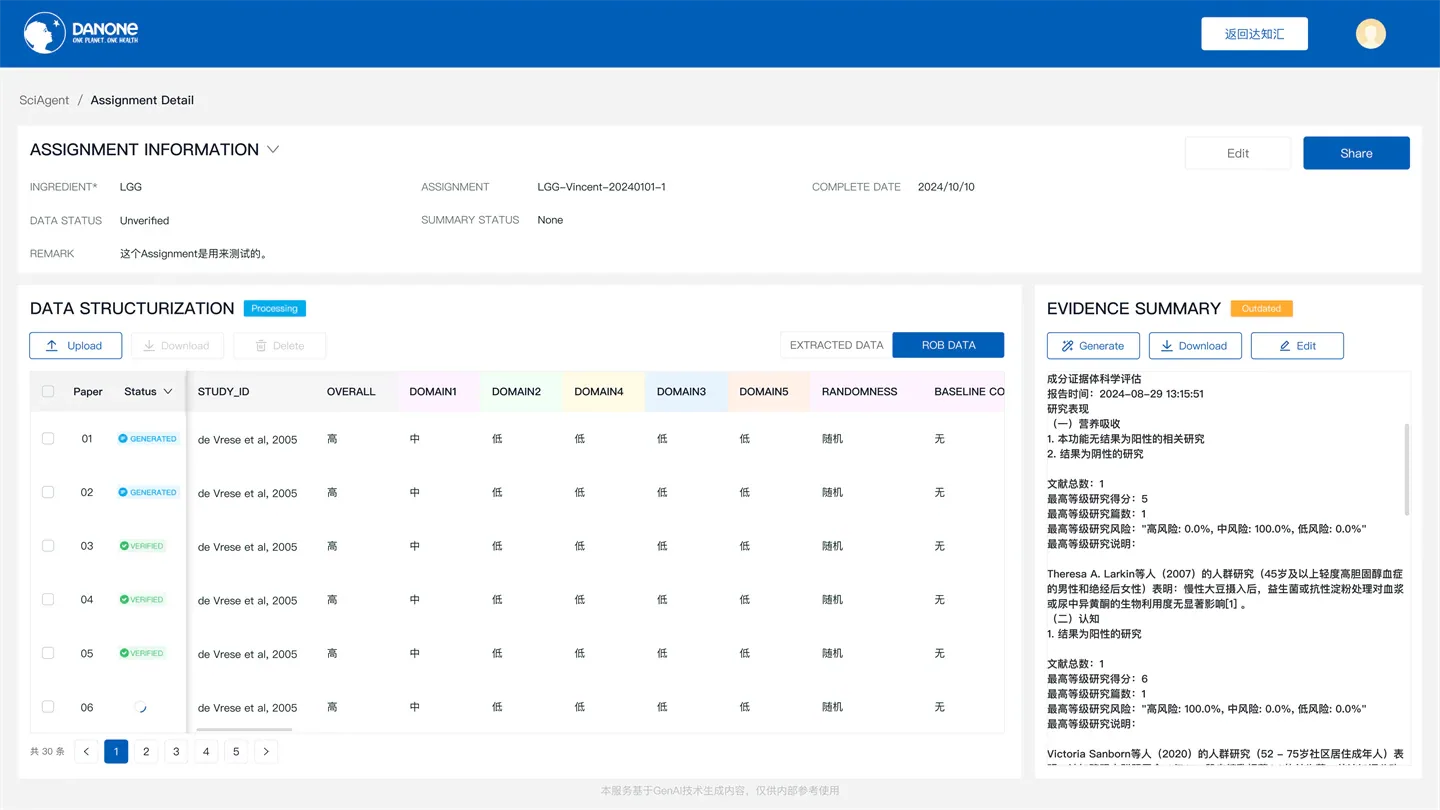Select pagination page 5
1440x810 pixels.
(236, 751)
